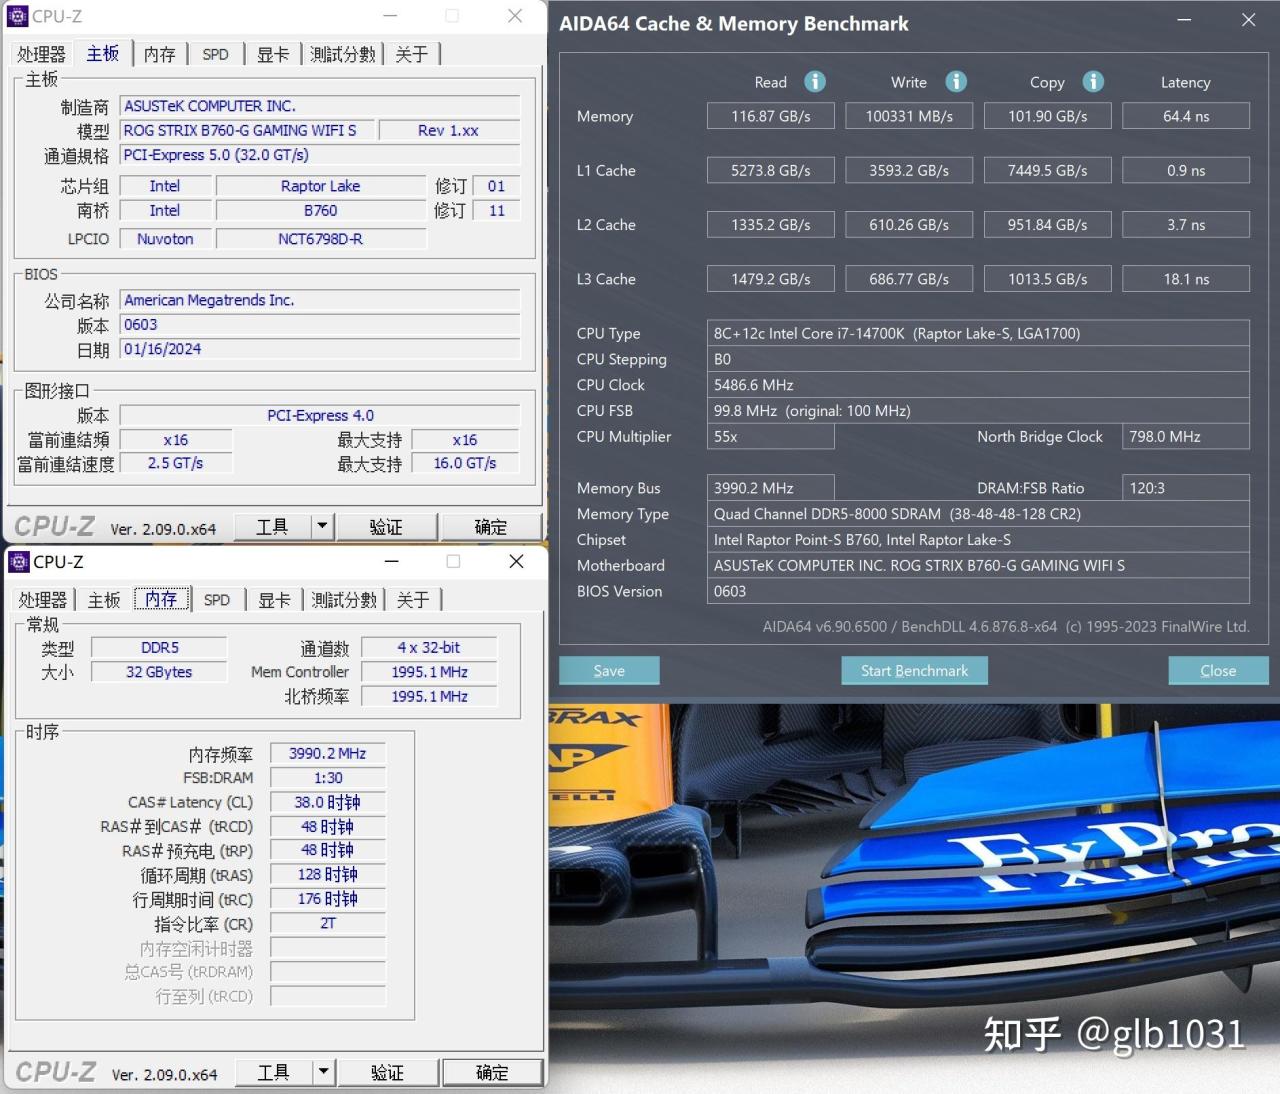1280x1094 pixels.
Task: Click L1 Cache Read value 5273.8 GB/s
Action: click(770, 170)
